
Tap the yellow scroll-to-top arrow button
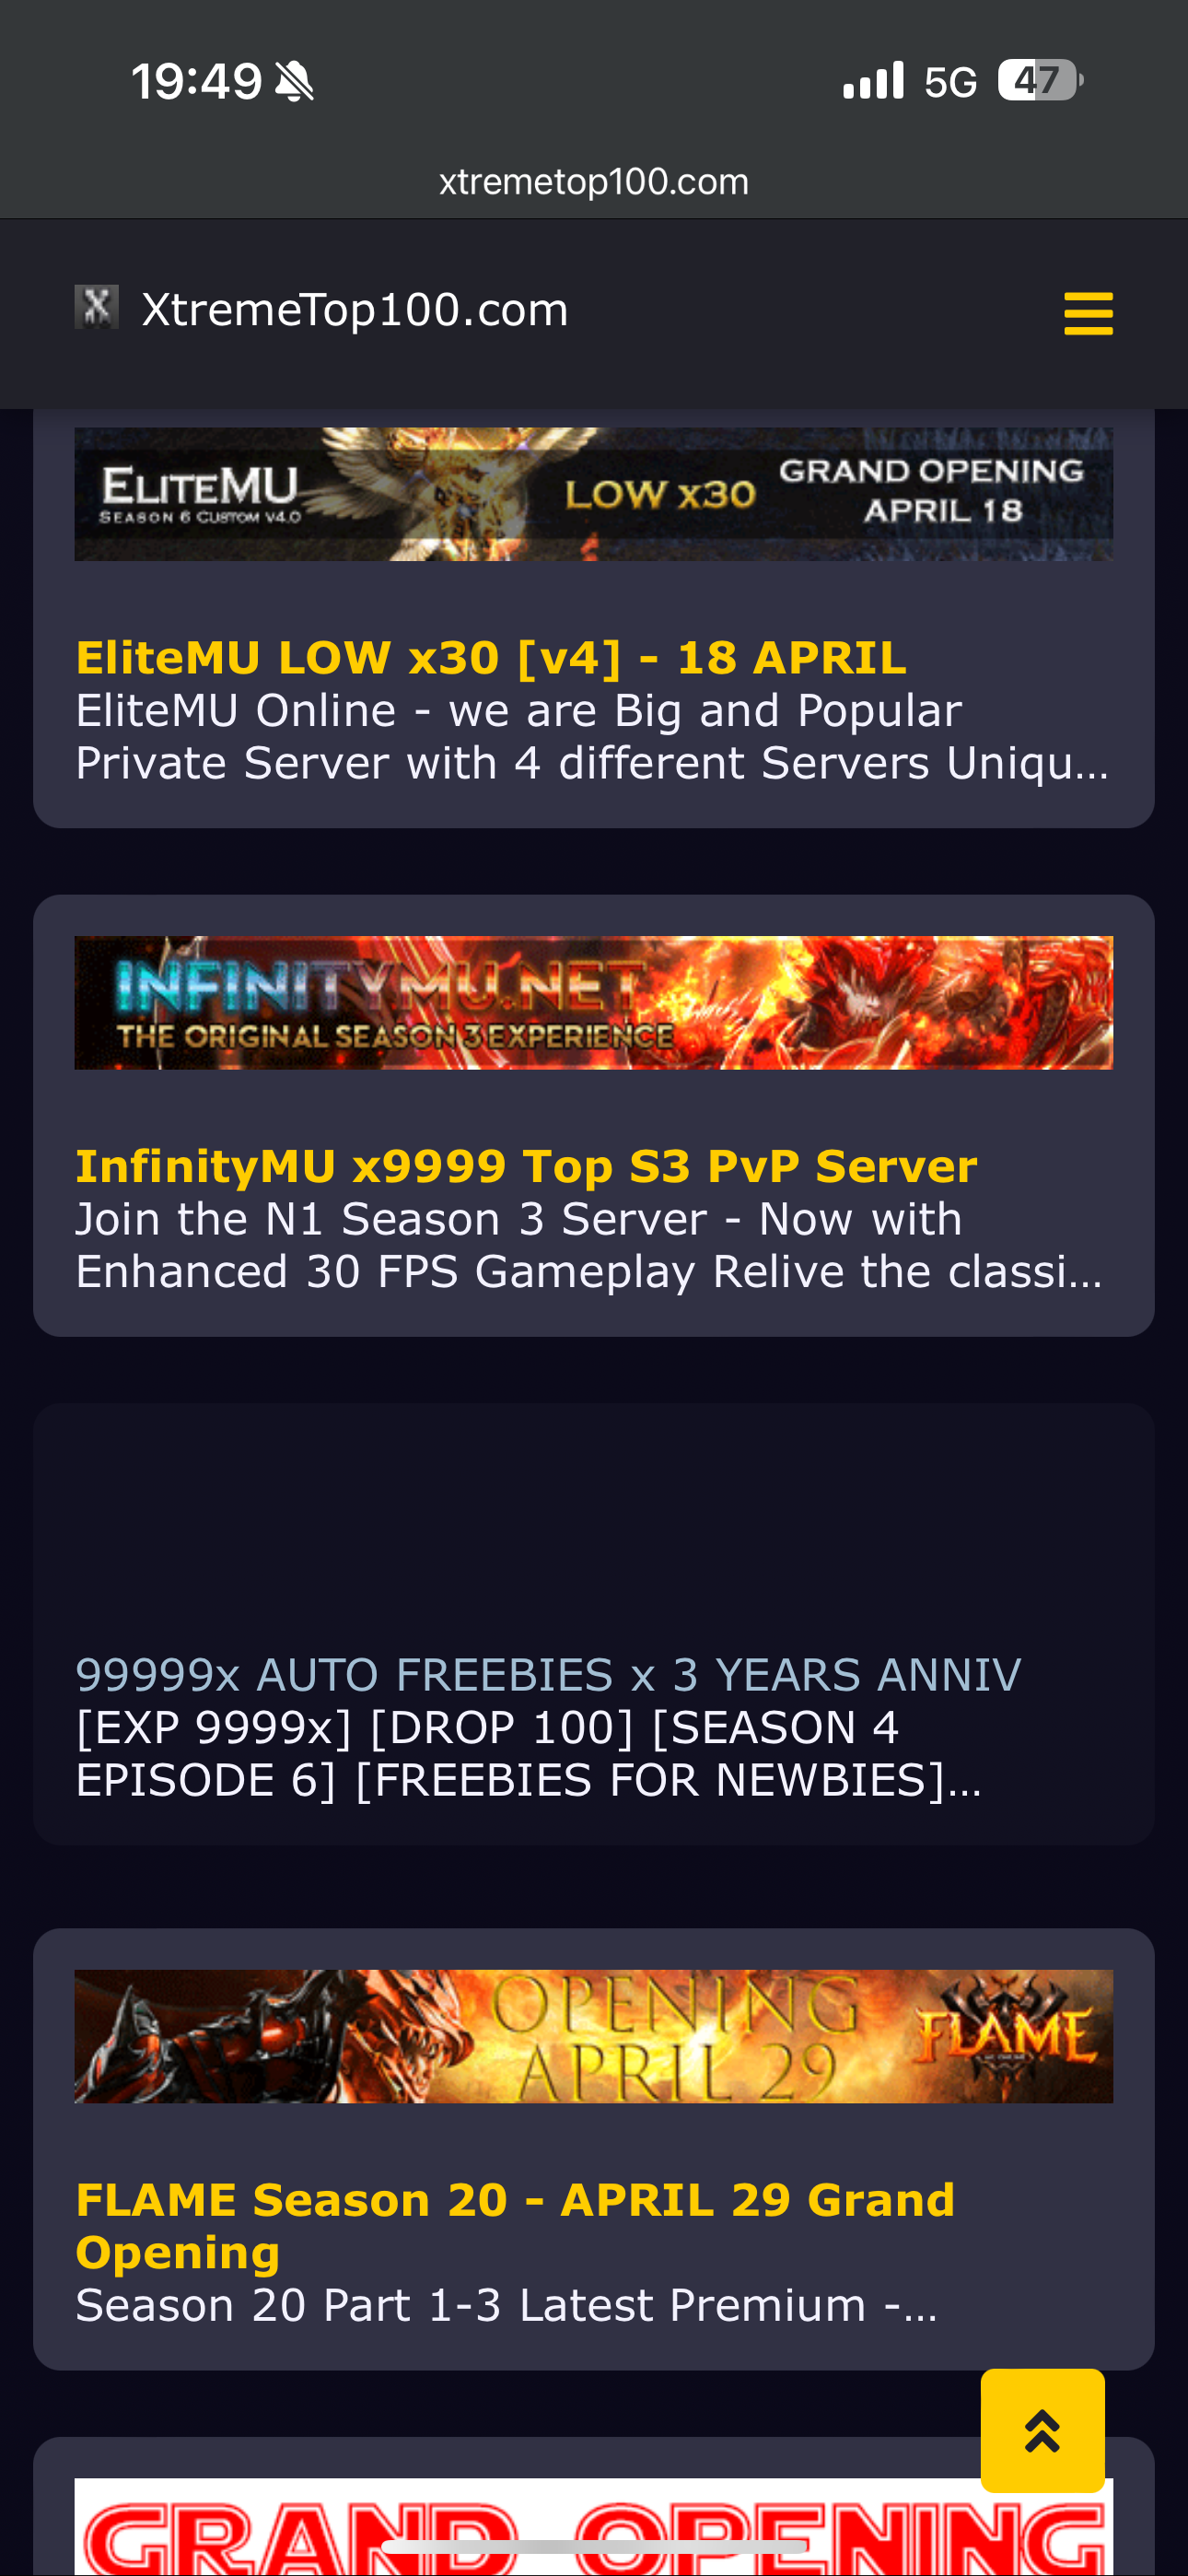[x=1042, y=2430]
